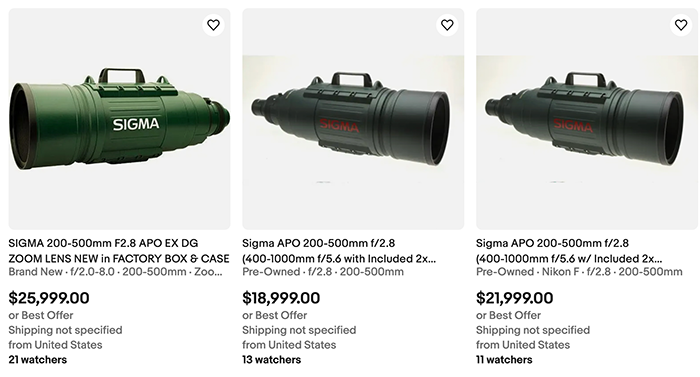Click heart icon on $18,999.00 lens listing
Screen dimensions: 700x377
(x=447, y=25)
